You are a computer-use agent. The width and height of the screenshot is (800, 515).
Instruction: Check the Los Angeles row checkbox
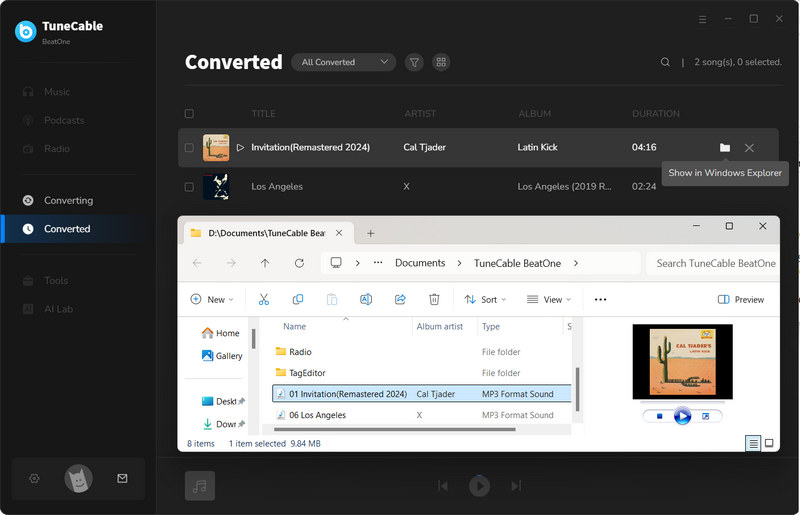(x=189, y=187)
